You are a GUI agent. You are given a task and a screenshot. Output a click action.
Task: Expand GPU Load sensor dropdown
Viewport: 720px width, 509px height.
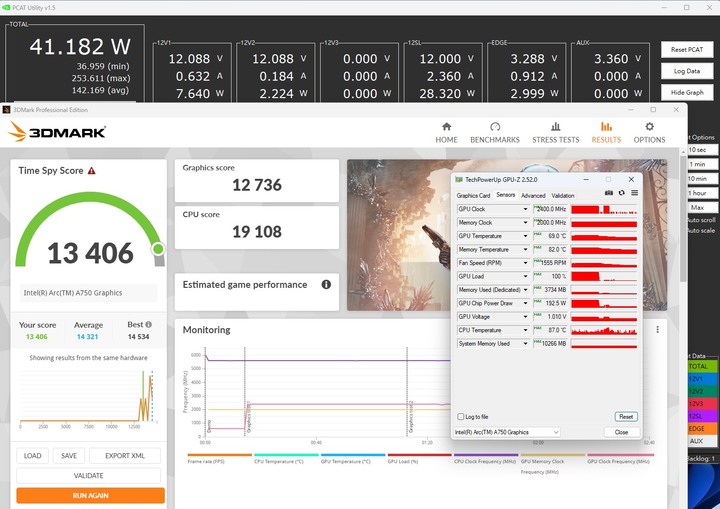[x=526, y=276]
